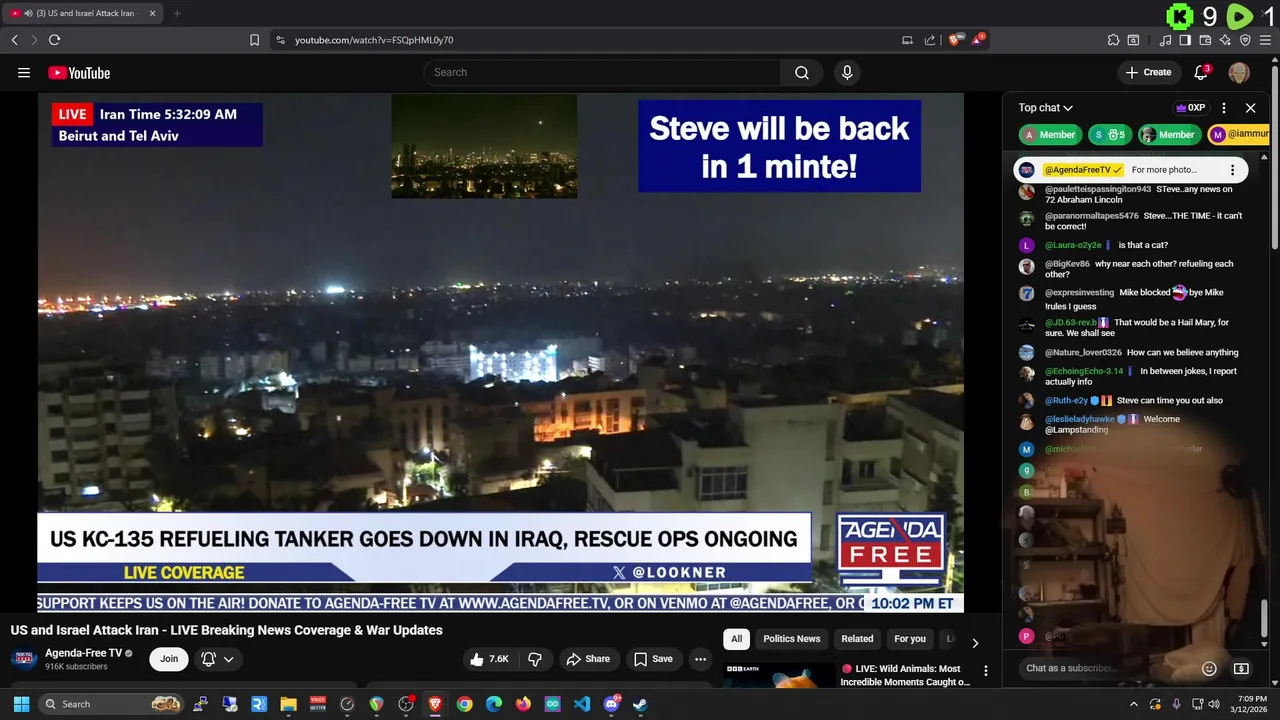Open the 0XP crown badge
The height and width of the screenshot is (720, 1280).
[x=1190, y=108]
